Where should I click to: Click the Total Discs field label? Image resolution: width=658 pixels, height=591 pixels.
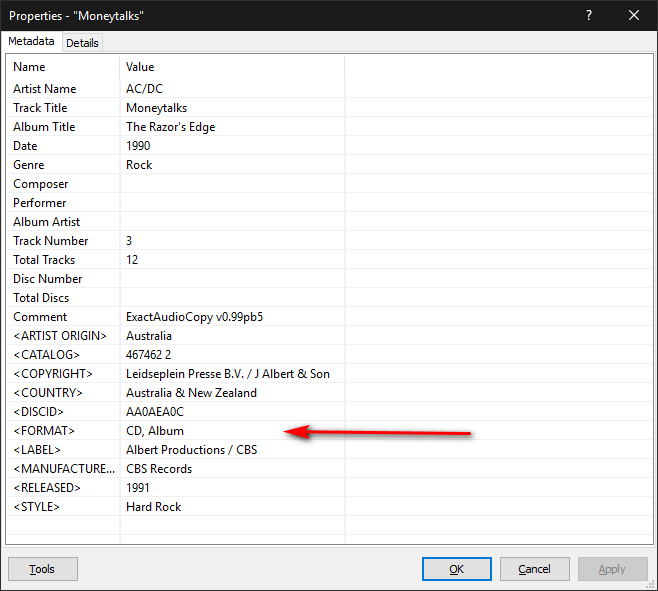41,298
